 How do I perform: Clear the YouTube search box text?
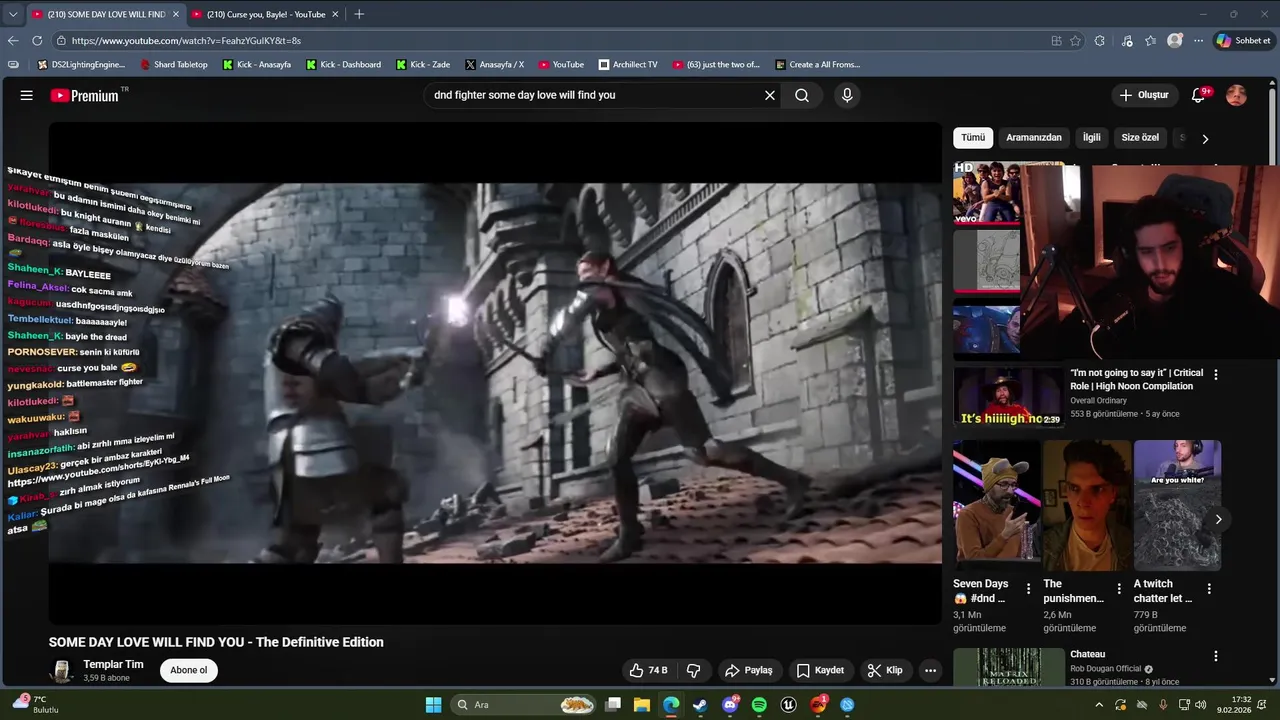[x=770, y=95]
